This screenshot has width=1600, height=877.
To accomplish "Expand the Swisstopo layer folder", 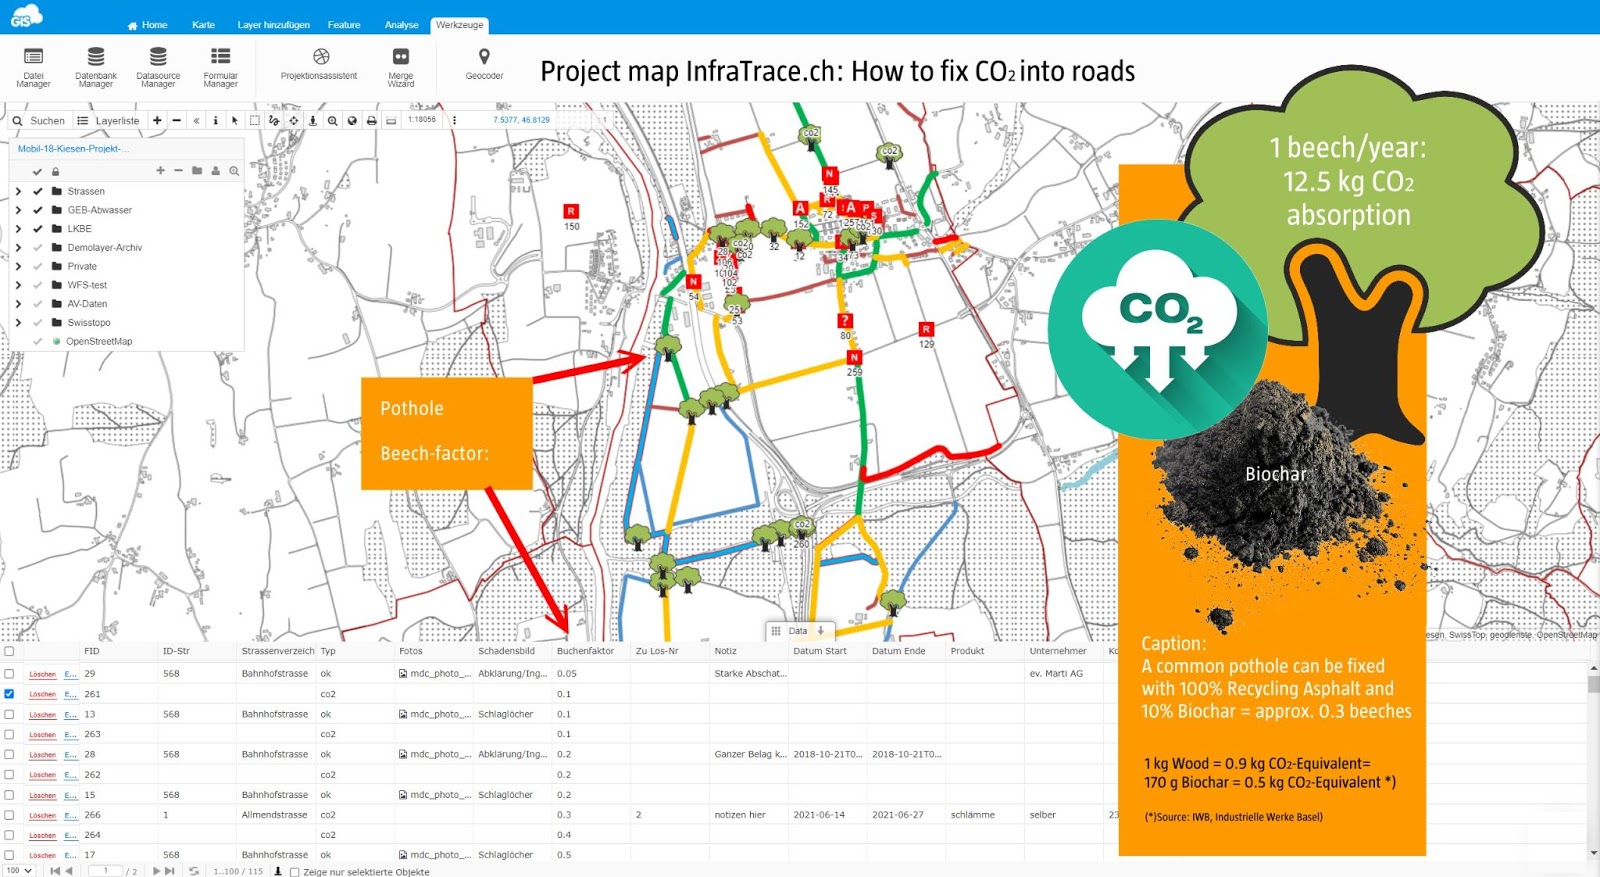I will click(x=18, y=323).
